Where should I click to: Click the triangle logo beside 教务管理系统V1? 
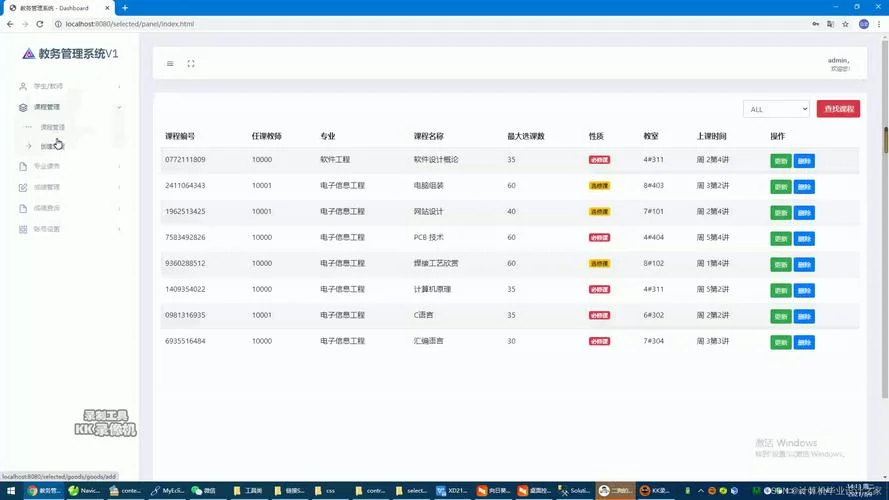[x=28, y=54]
